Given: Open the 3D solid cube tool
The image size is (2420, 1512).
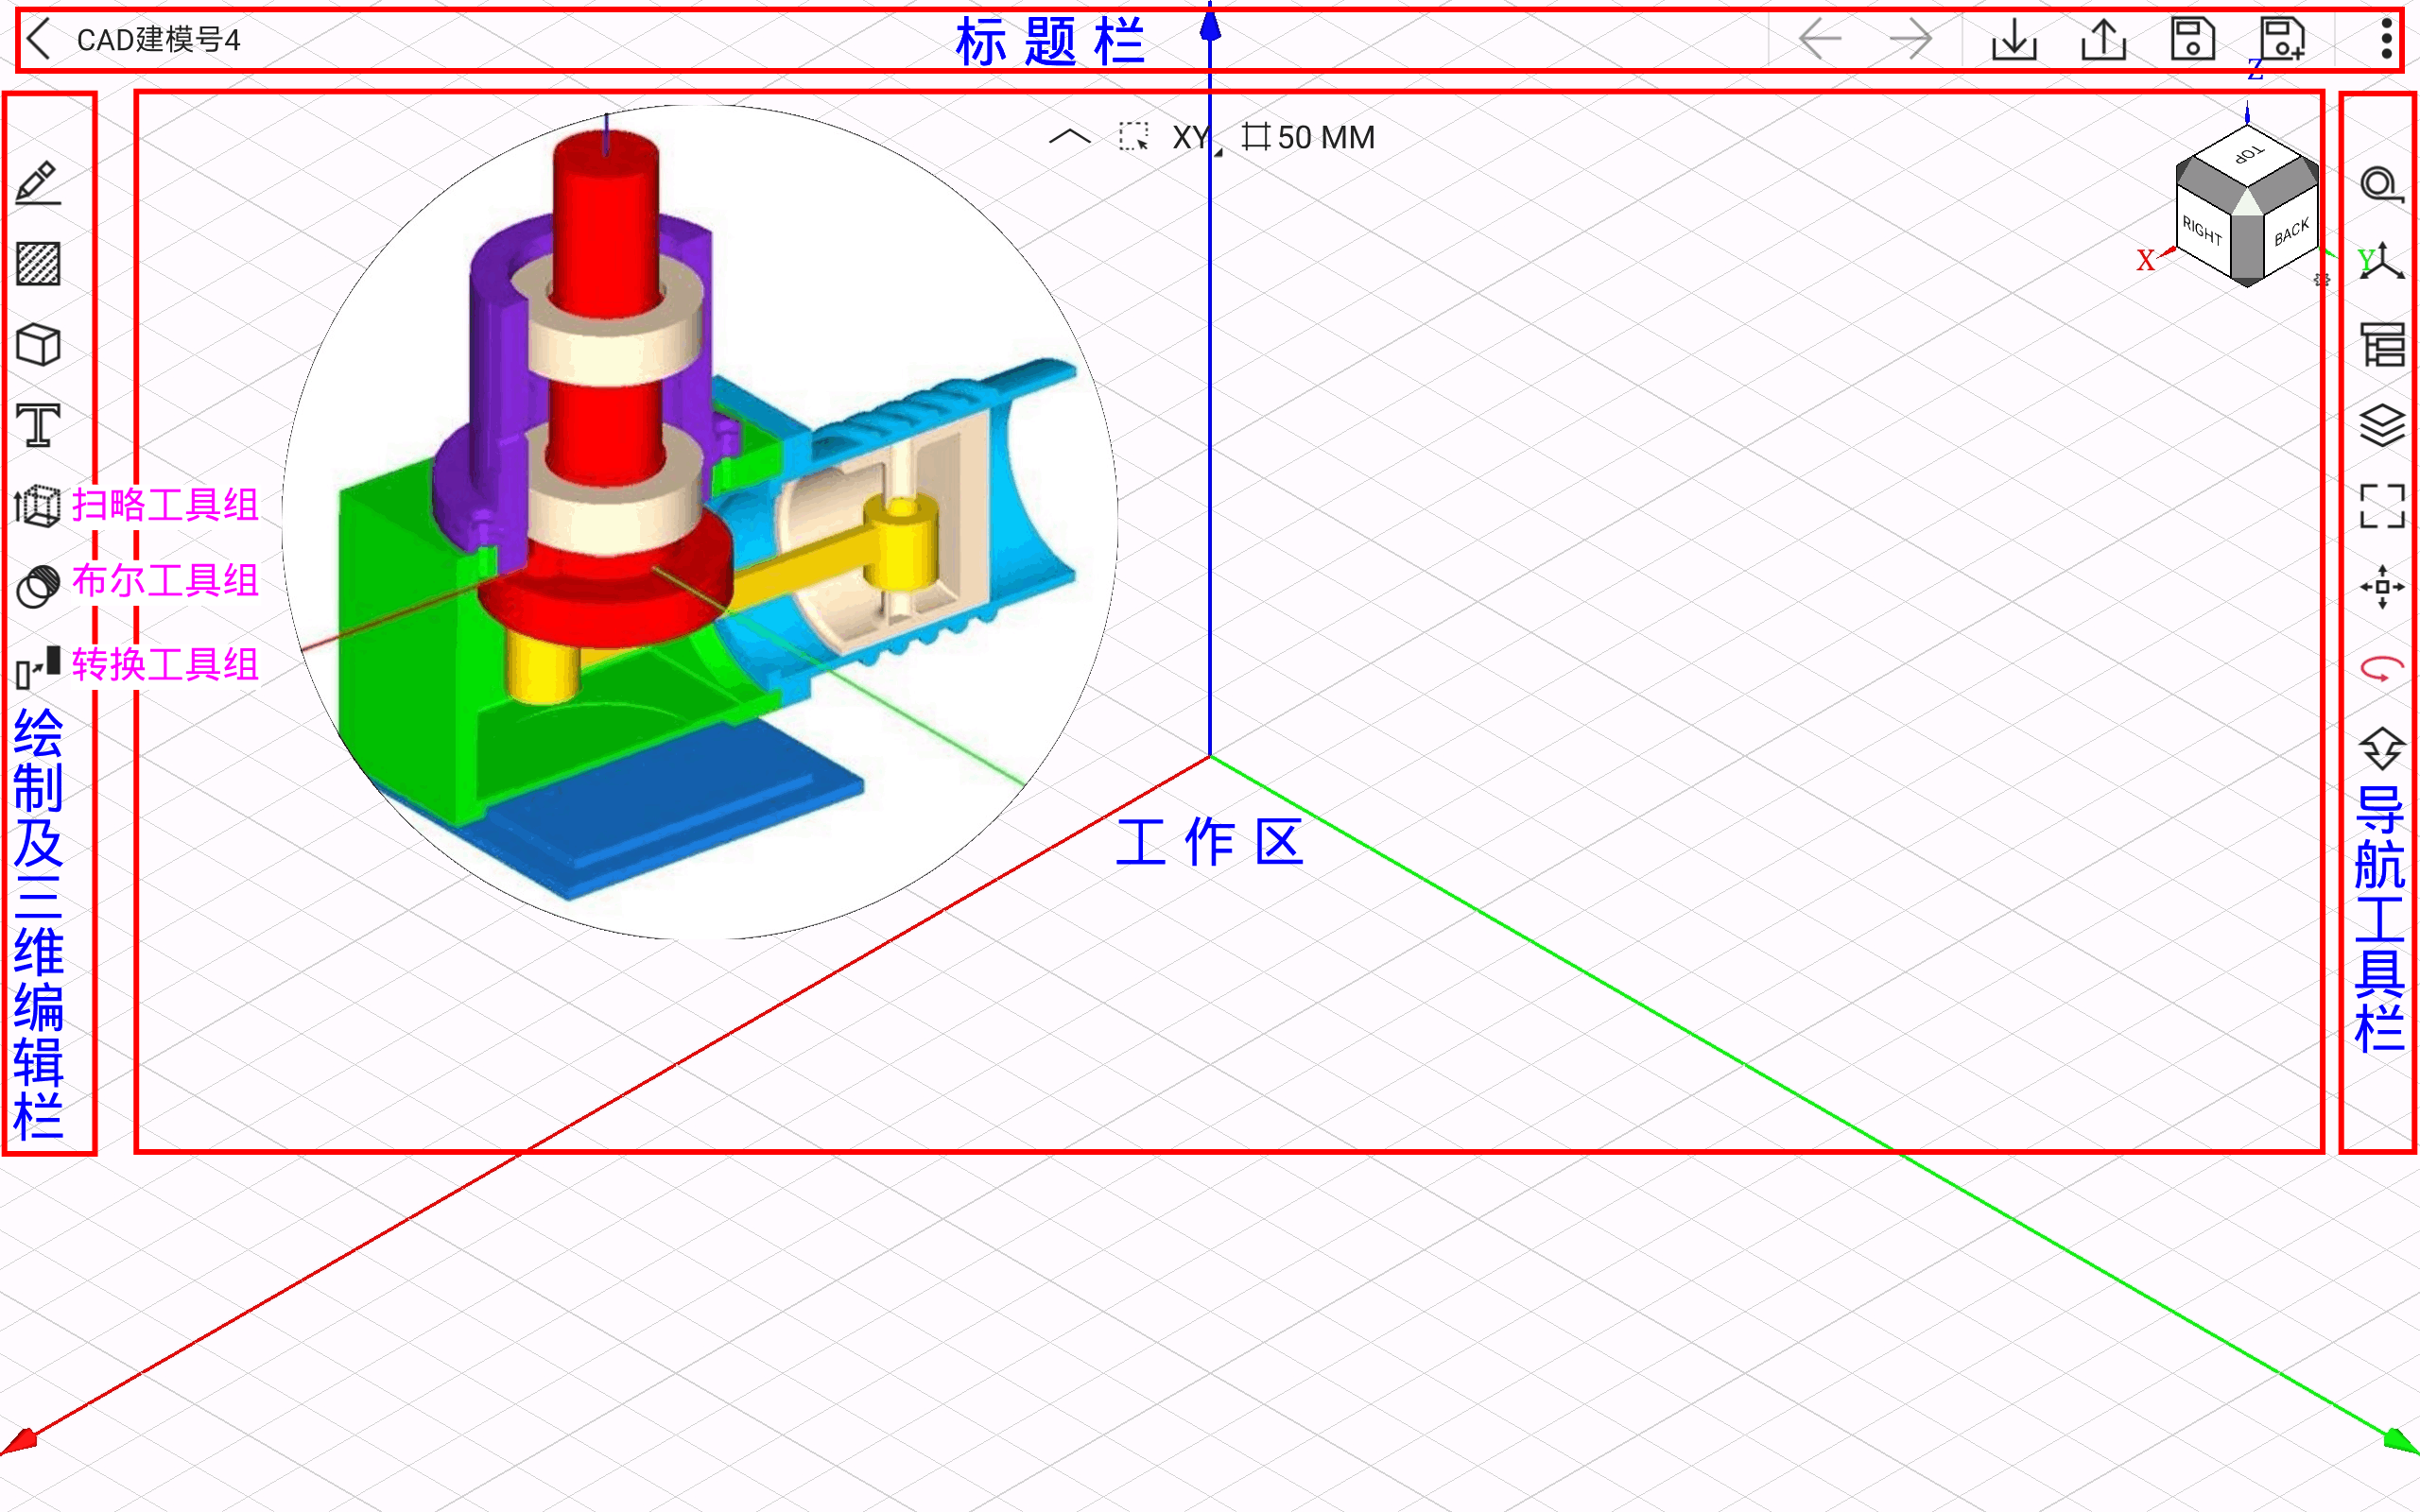Looking at the screenshot, I should click(38, 345).
